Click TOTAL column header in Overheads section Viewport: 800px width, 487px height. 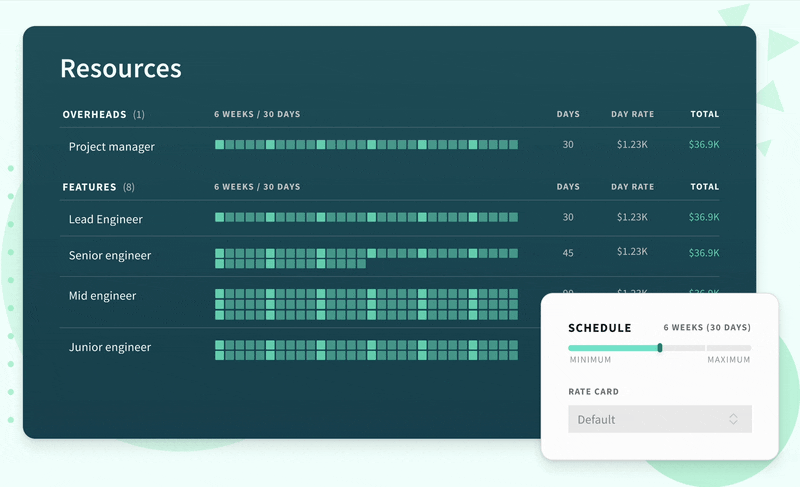point(704,114)
